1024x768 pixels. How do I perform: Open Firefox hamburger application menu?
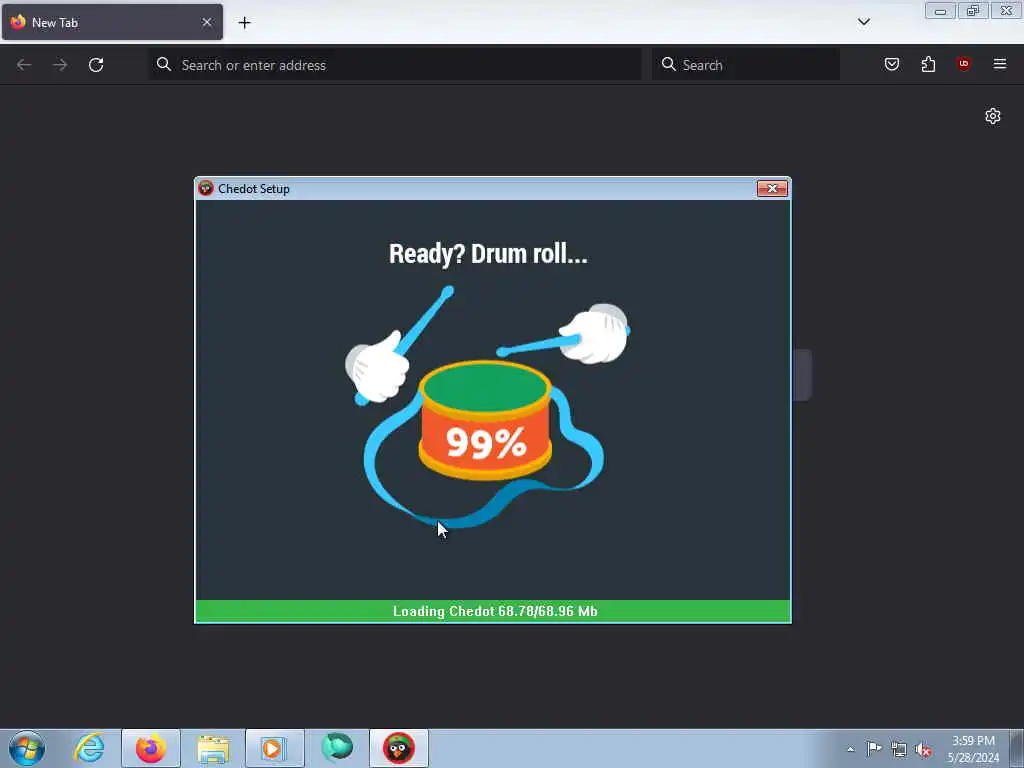click(x=1000, y=64)
